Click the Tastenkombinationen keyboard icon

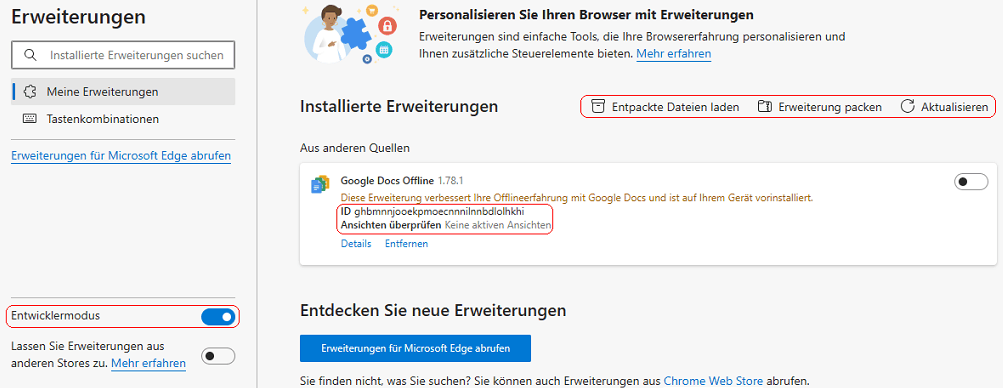click(29, 119)
